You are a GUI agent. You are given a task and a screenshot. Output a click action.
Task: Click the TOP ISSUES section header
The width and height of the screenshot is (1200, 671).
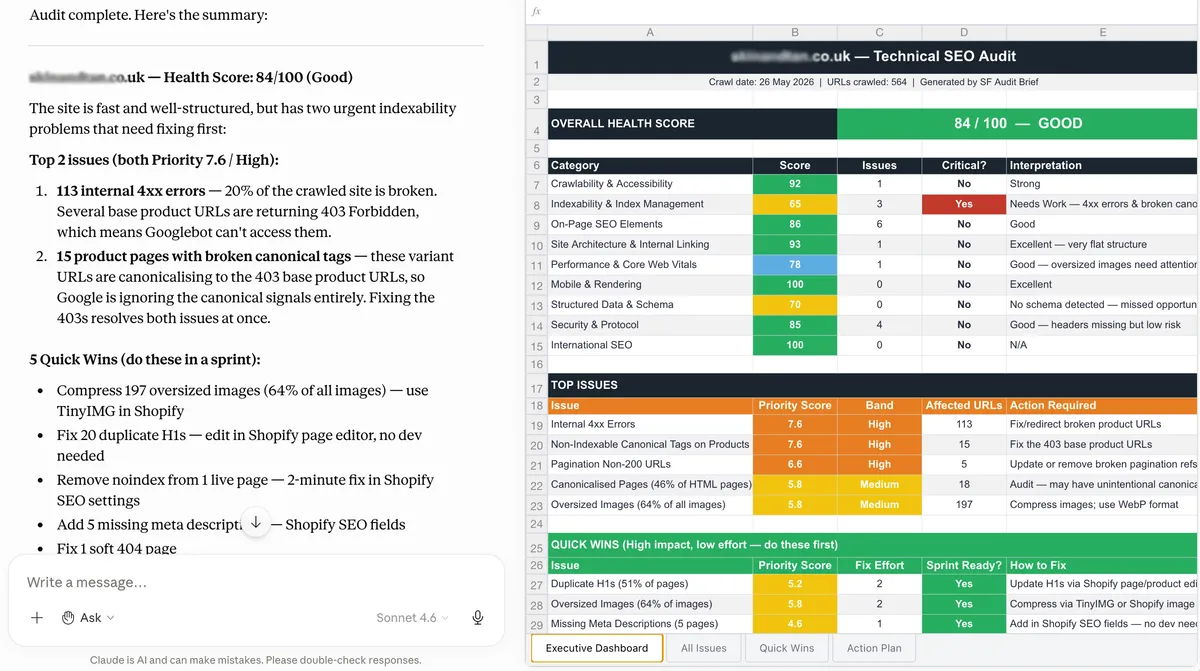(x=873, y=384)
